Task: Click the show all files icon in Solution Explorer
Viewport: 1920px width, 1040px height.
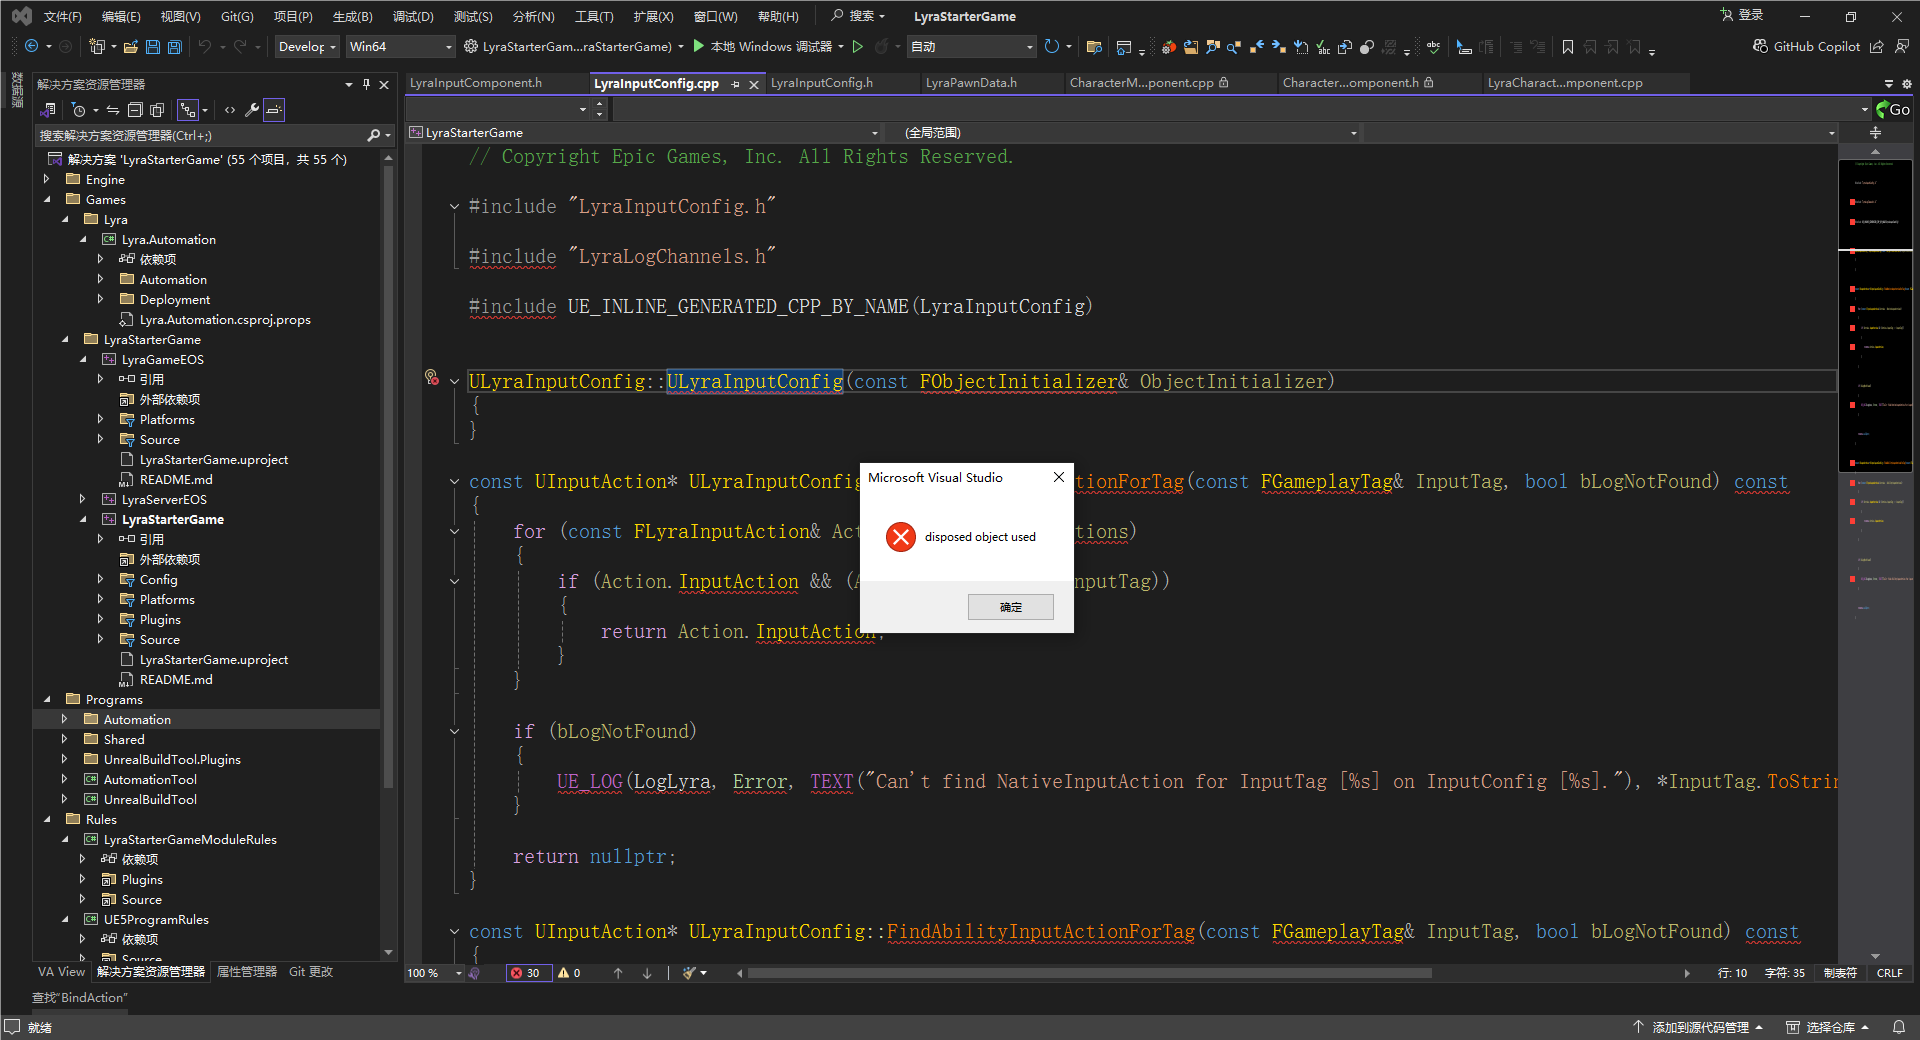Action: (157, 110)
